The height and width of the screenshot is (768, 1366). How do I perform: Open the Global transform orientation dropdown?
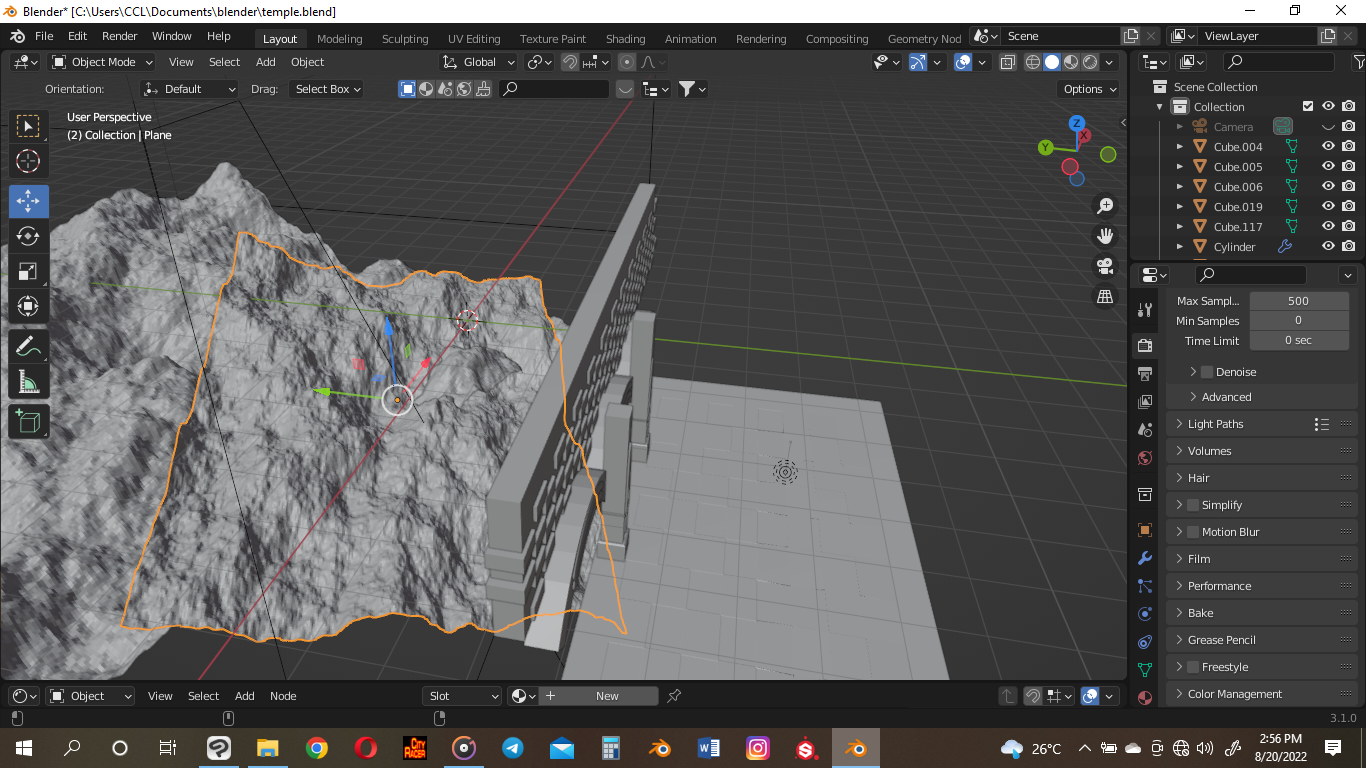pyautogui.click(x=479, y=62)
